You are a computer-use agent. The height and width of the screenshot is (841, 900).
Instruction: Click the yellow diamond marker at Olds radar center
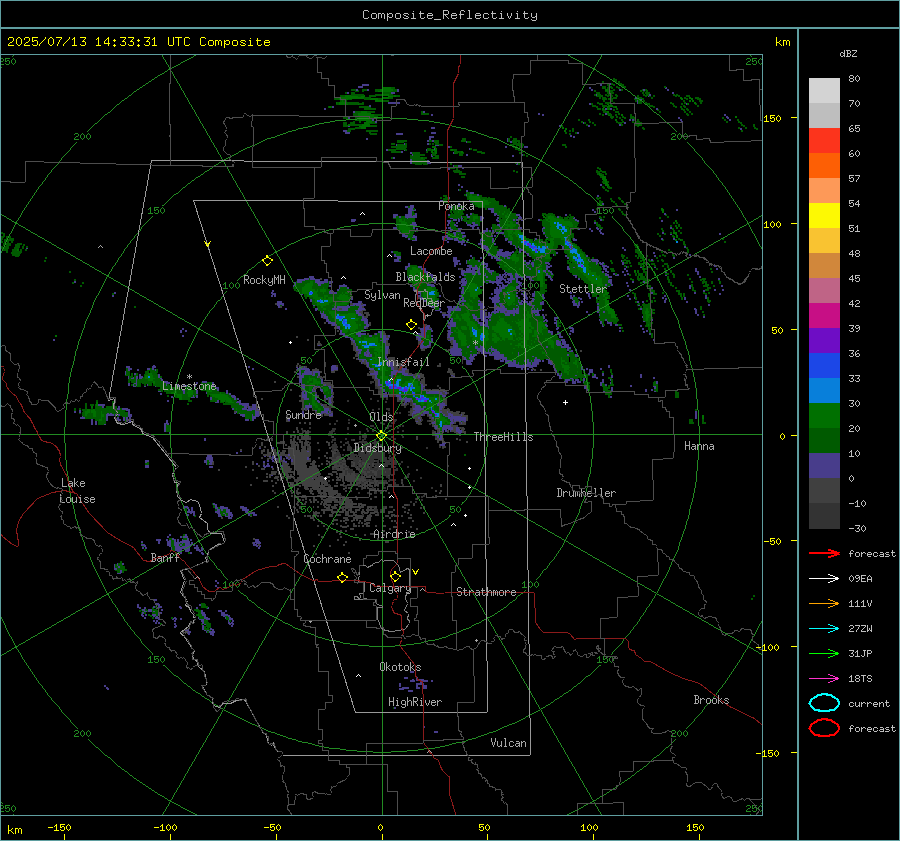click(x=381, y=436)
